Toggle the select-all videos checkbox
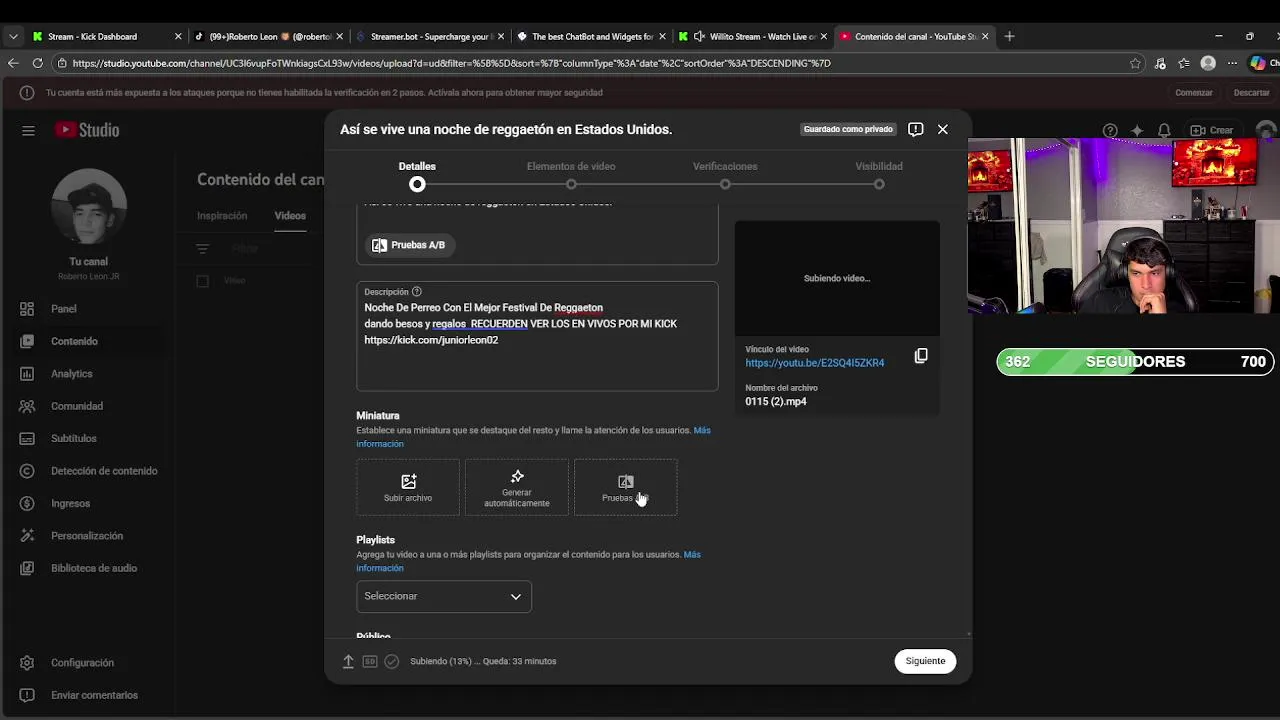Viewport: 1280px width, 720px height. pos(203,281)
